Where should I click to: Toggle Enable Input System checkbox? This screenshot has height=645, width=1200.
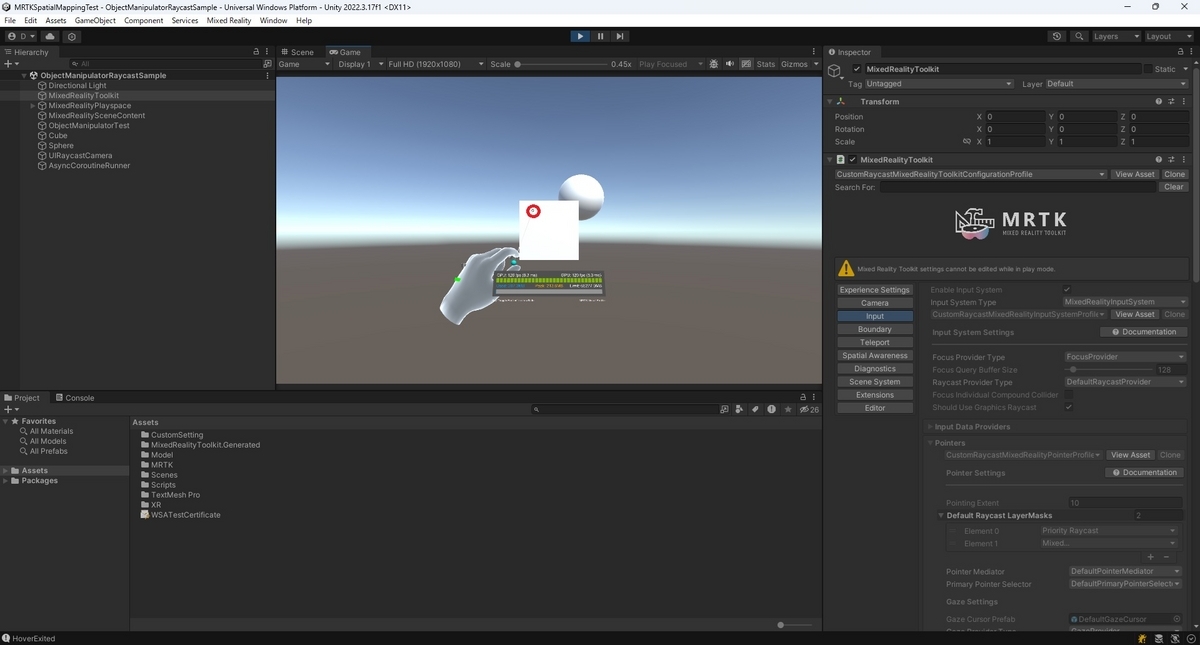(1068, 290)
